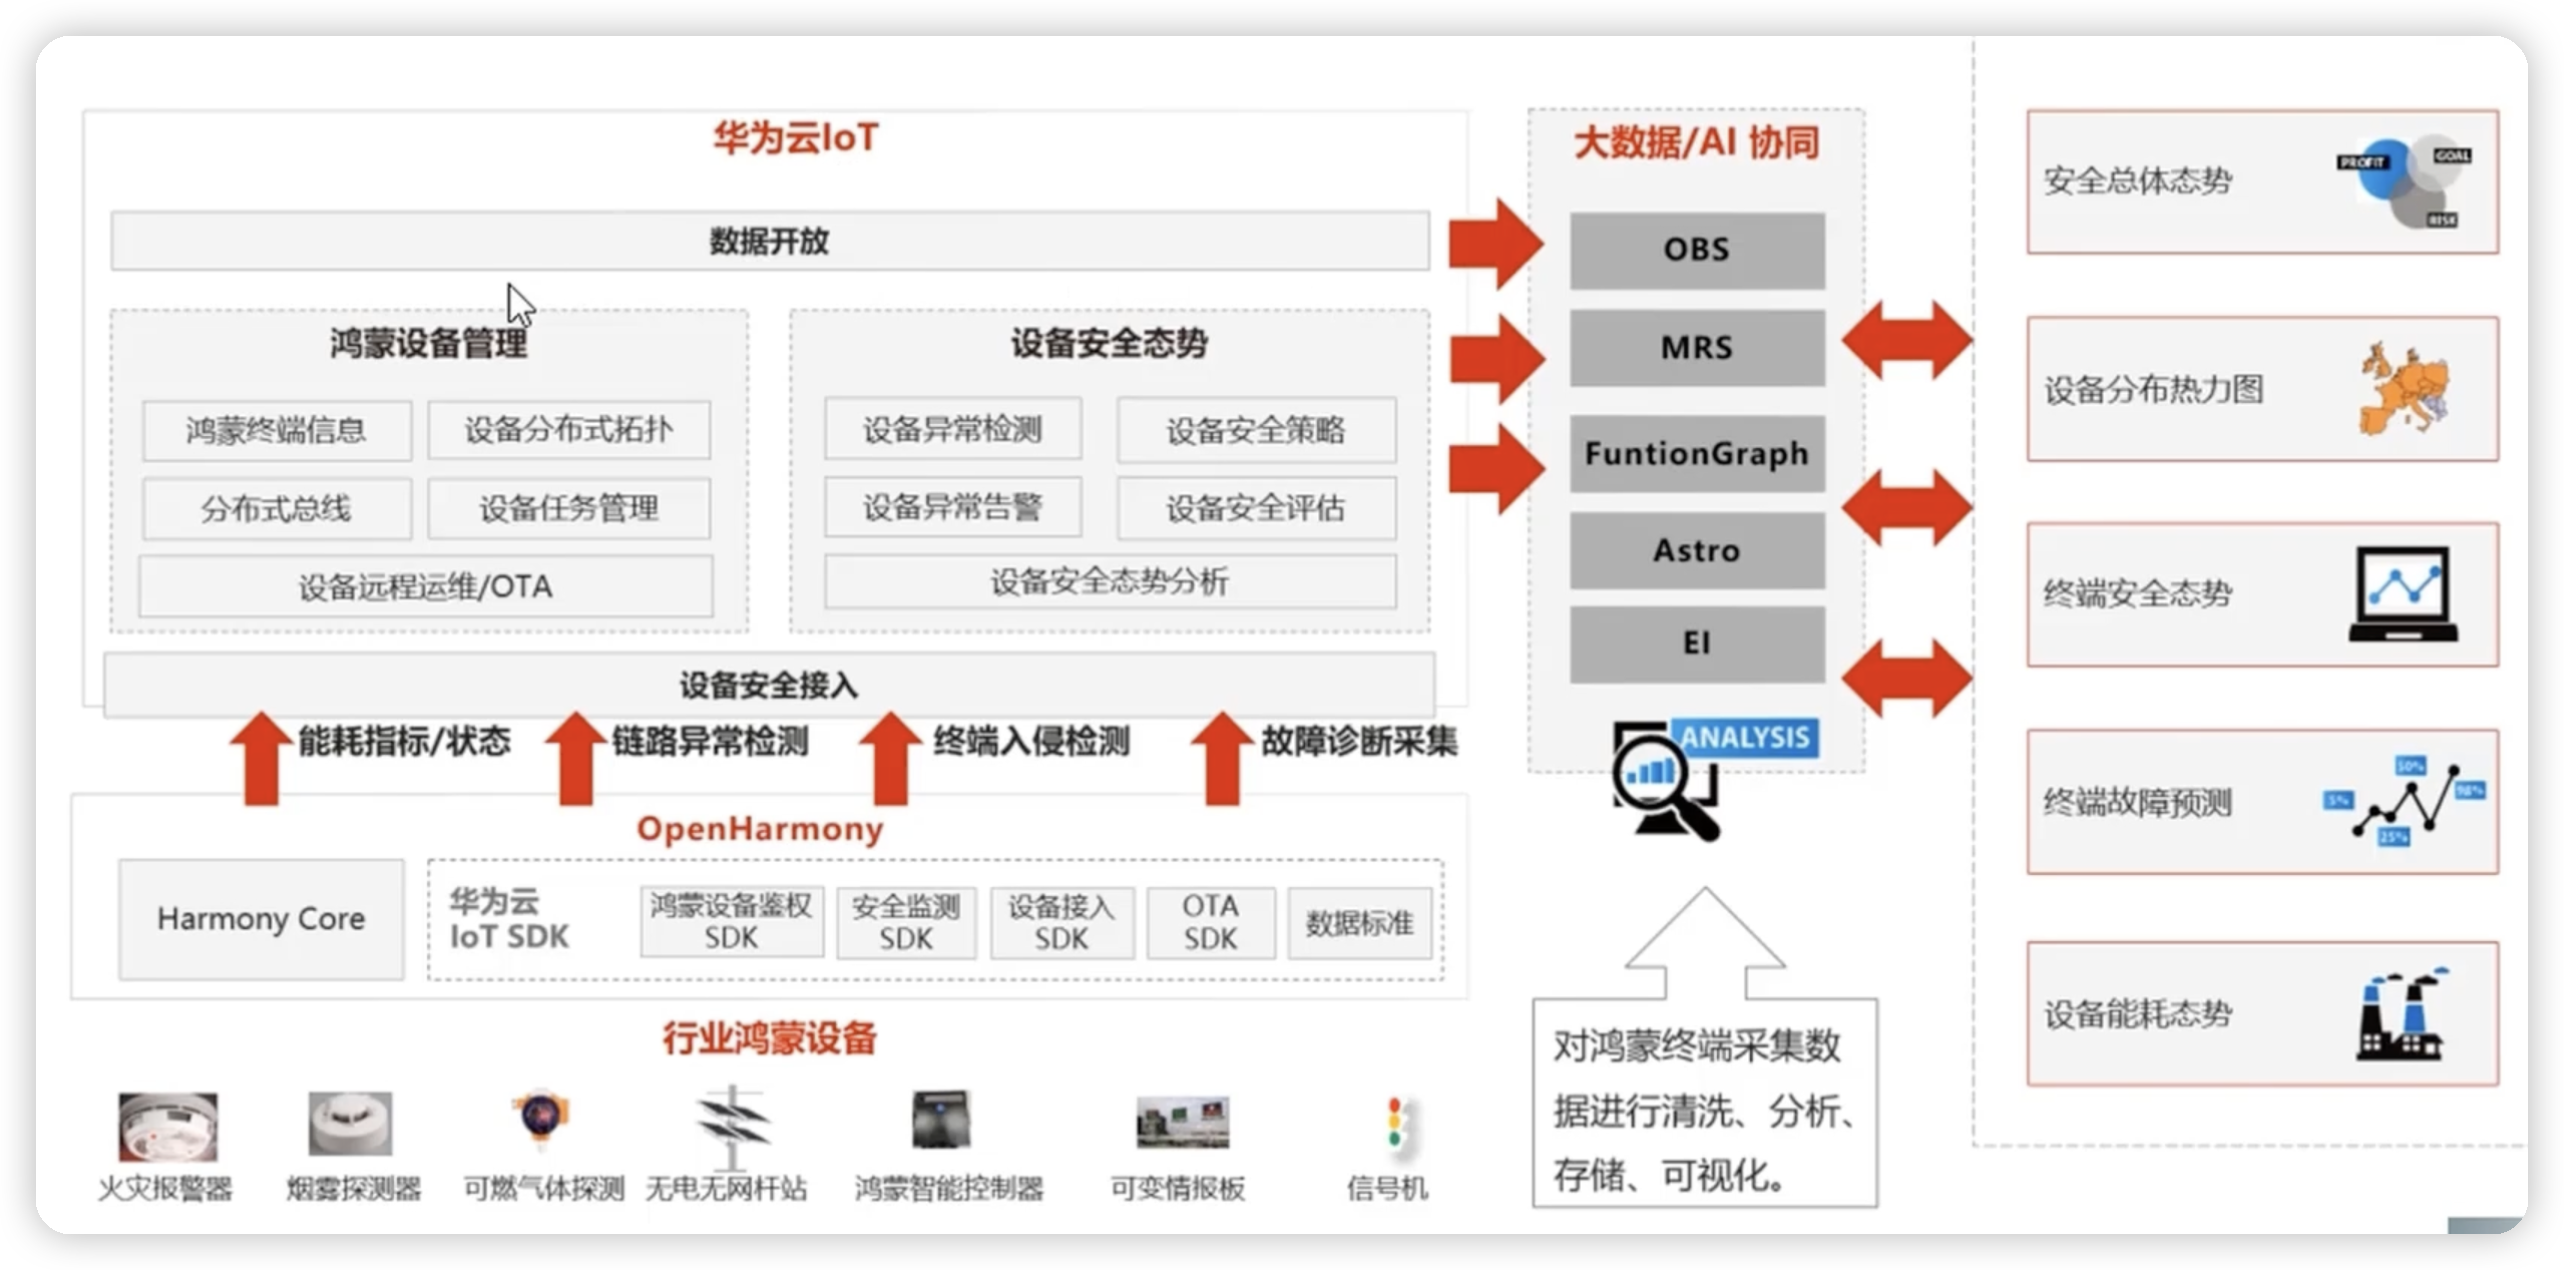Click the fire alarm device icon
Image resolution: width=2564 pixels, height=1270 pixels.
pyautogui.click(x=167, y=1126)
